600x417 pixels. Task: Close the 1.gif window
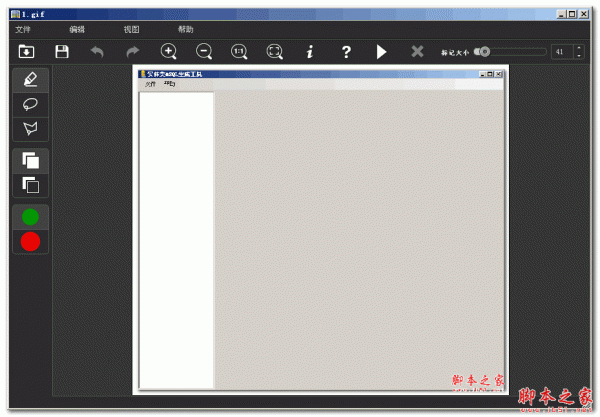pyautogui.click(x=583, y=14)
